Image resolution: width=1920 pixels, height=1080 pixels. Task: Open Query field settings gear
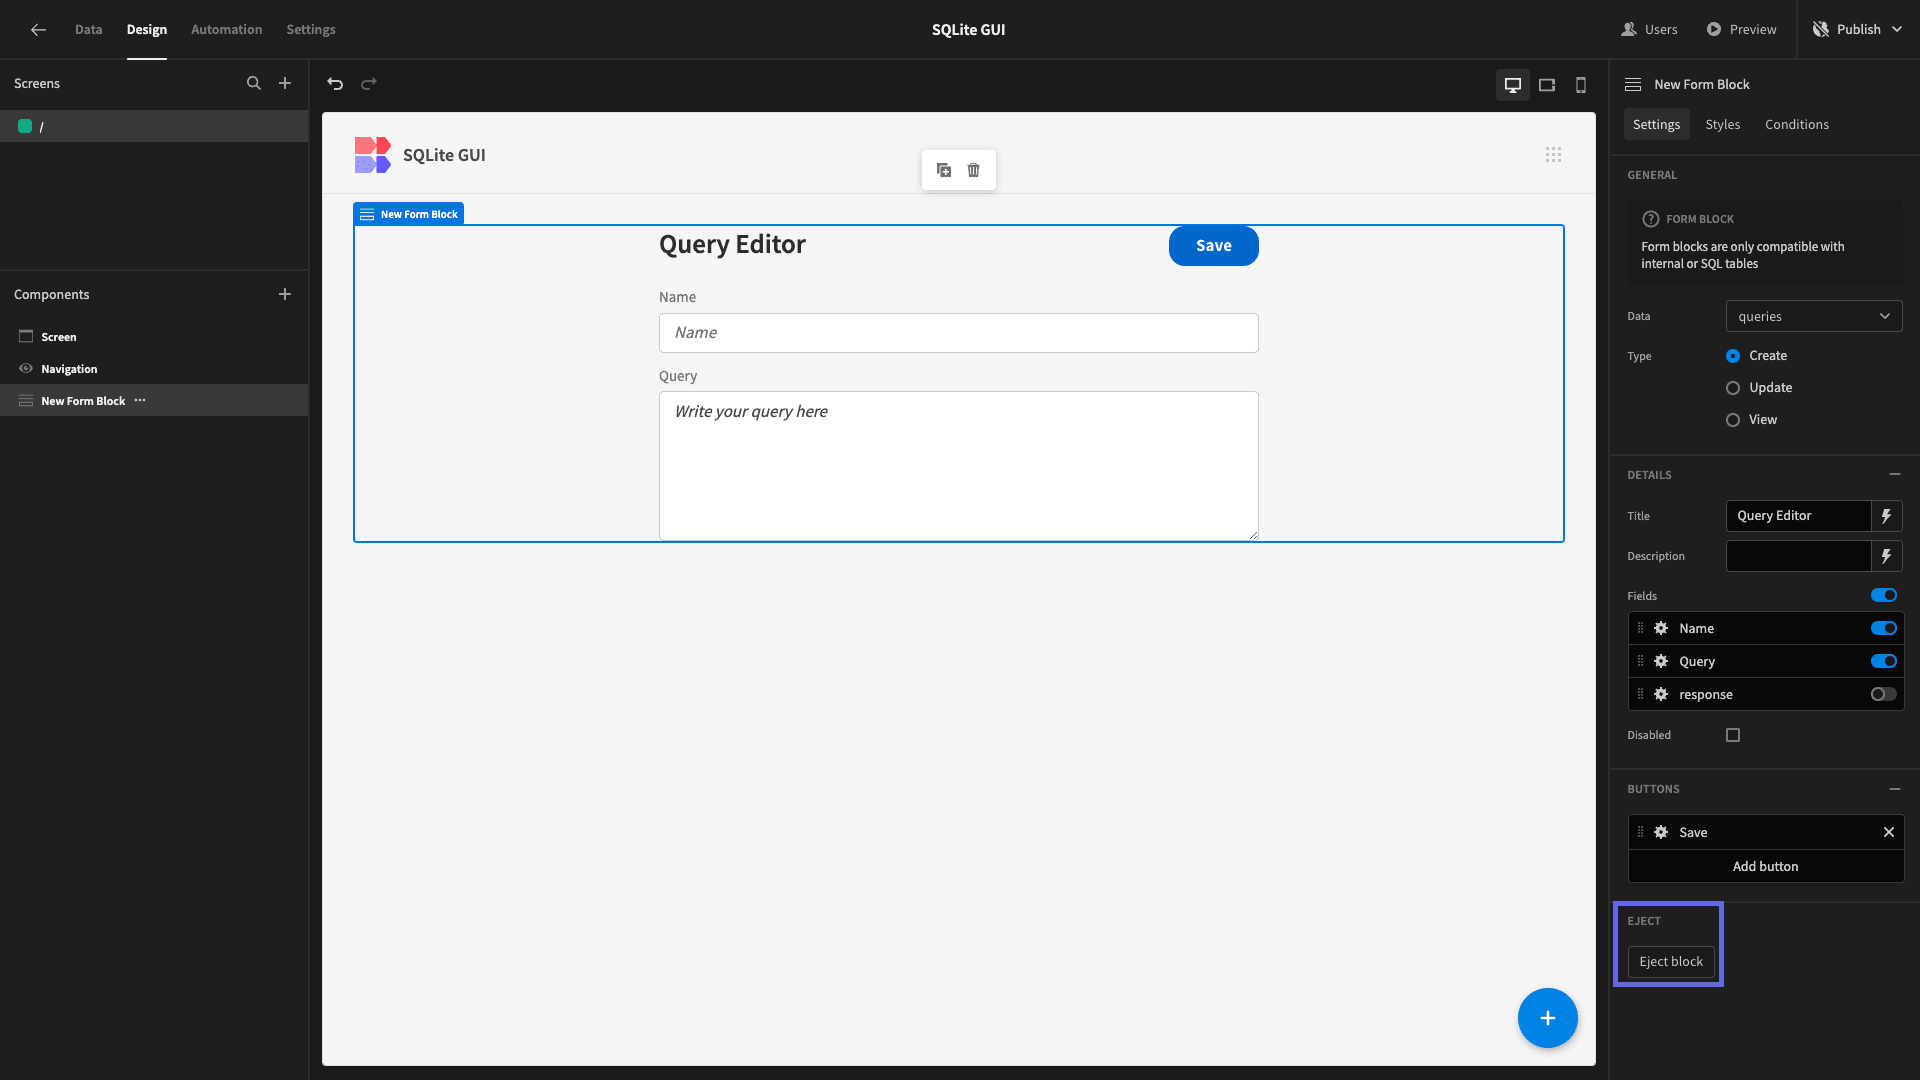(x=1661, y=661)
